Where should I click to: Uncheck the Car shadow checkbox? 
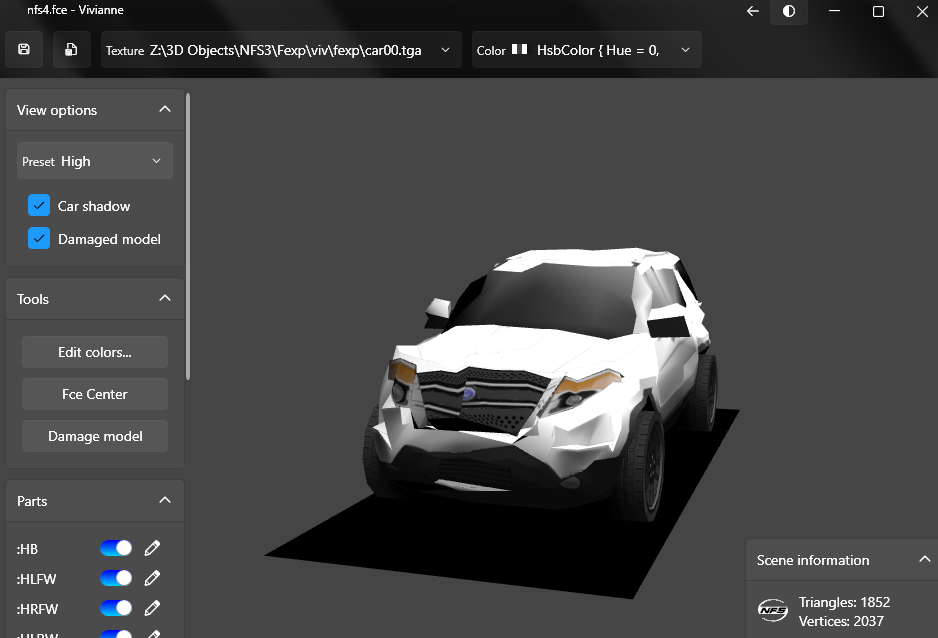(39, 205)
